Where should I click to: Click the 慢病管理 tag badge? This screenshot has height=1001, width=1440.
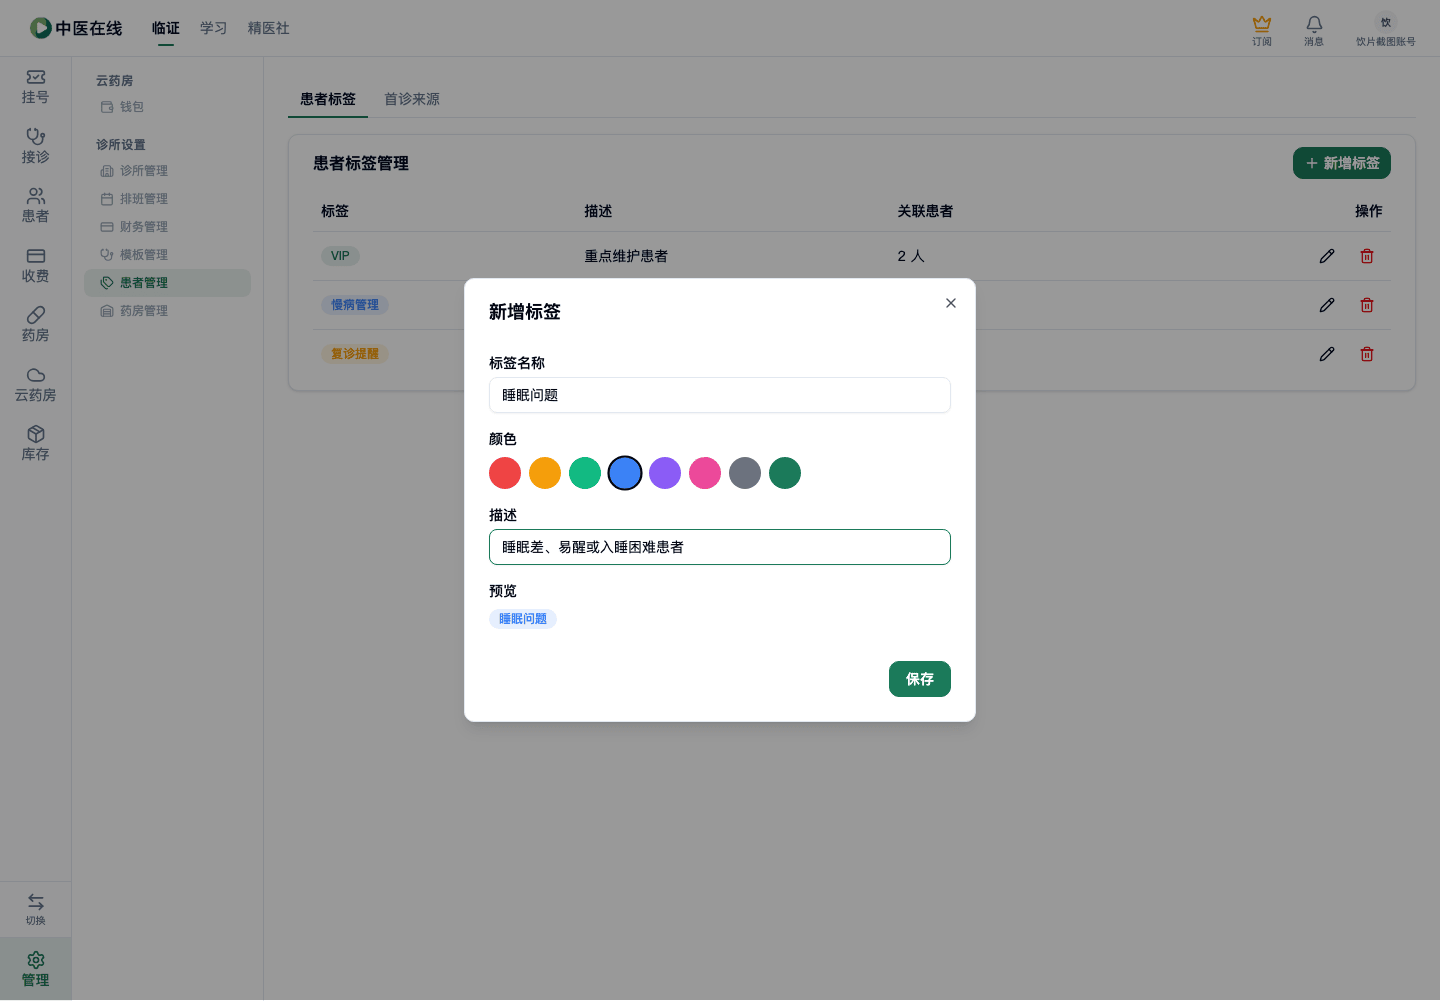pos(355,305)
